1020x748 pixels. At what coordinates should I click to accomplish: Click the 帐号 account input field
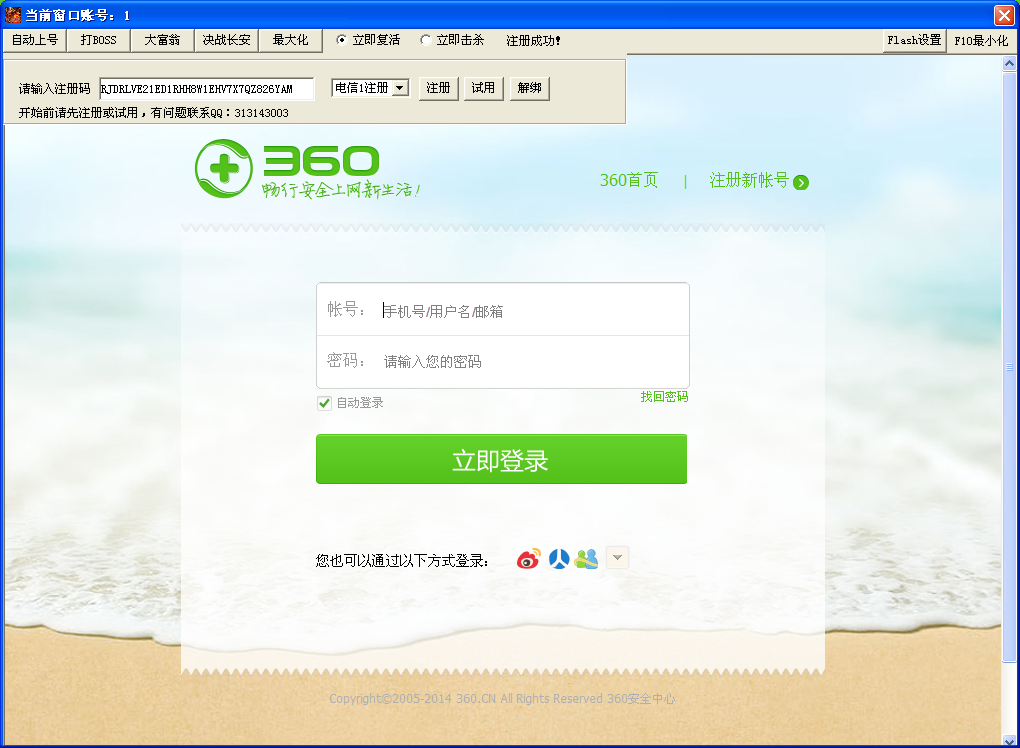click(x=502, y=310)
